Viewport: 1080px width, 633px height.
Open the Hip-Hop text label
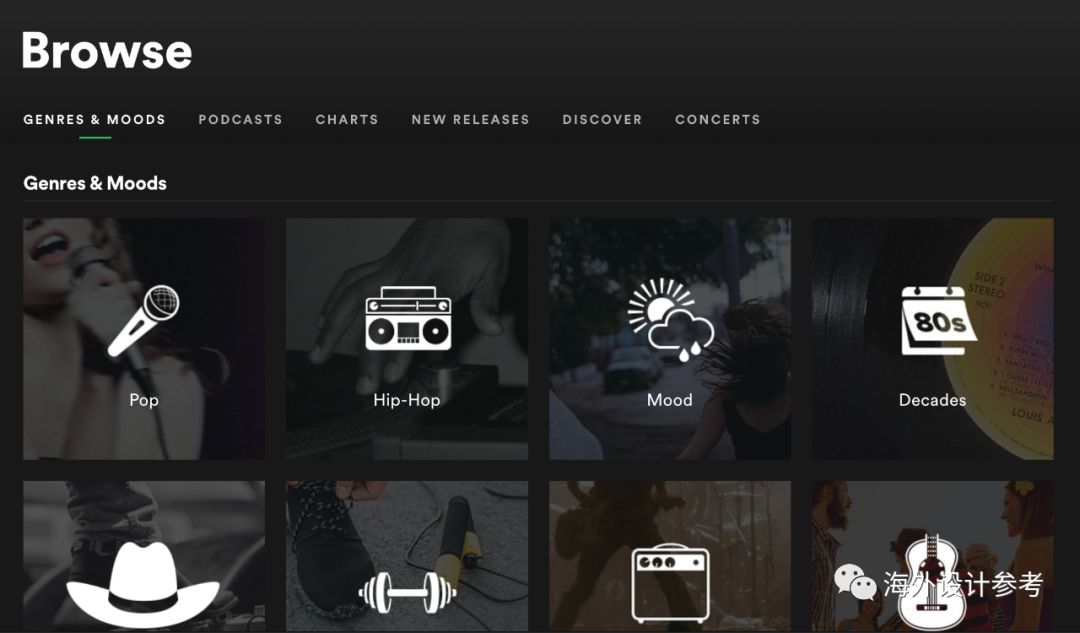point(407,400)
